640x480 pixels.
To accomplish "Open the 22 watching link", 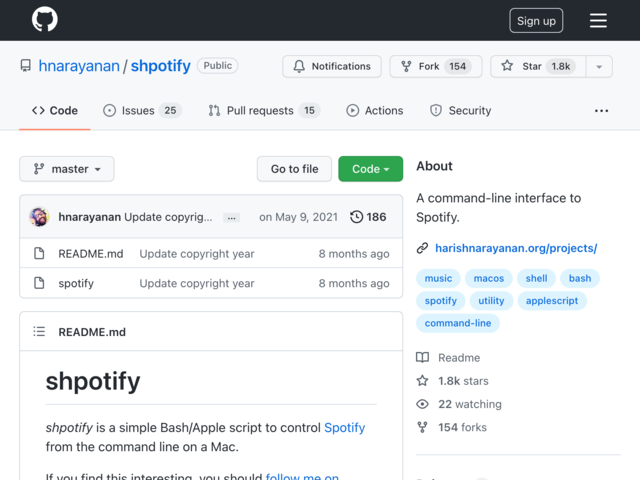I will click(470, 404).
